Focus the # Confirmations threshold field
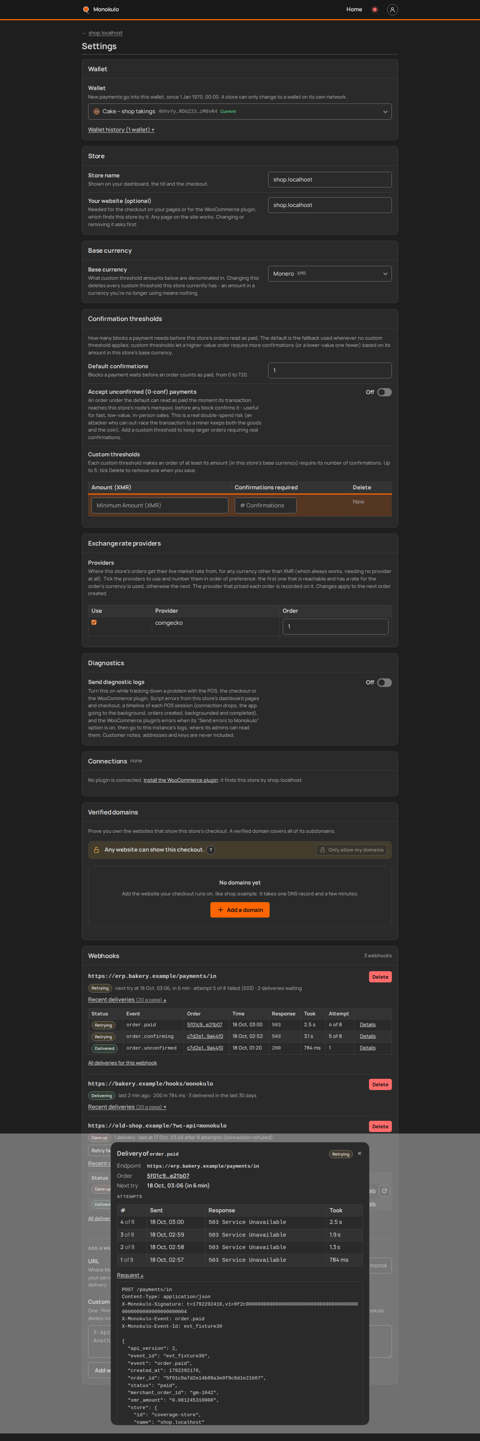This screenshot has width=480, height=1441. pyautogui.click(x=265, y=506)
